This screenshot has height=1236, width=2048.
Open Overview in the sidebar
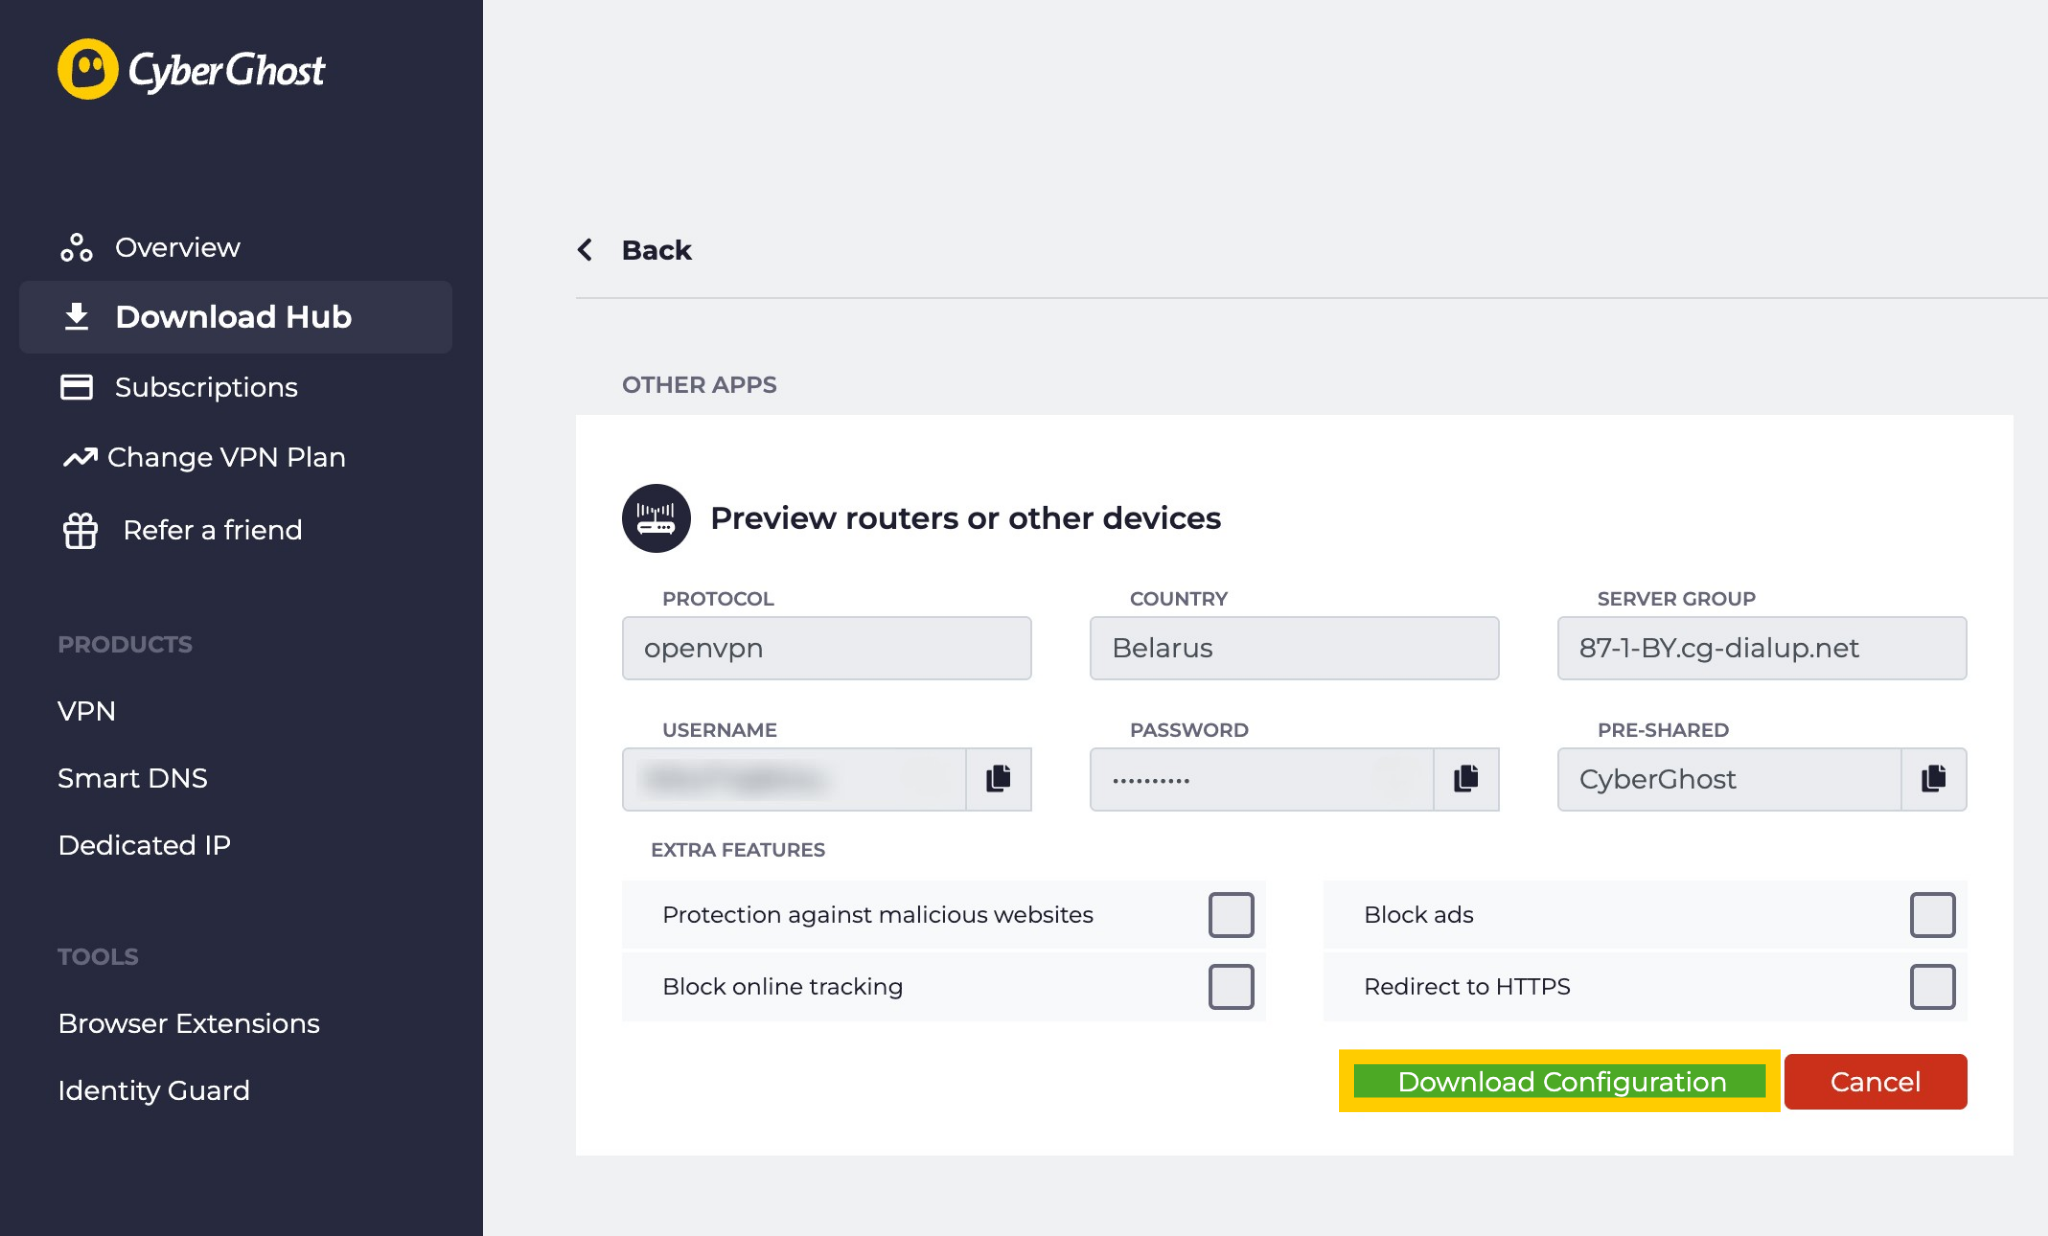[x=178, y=247]
